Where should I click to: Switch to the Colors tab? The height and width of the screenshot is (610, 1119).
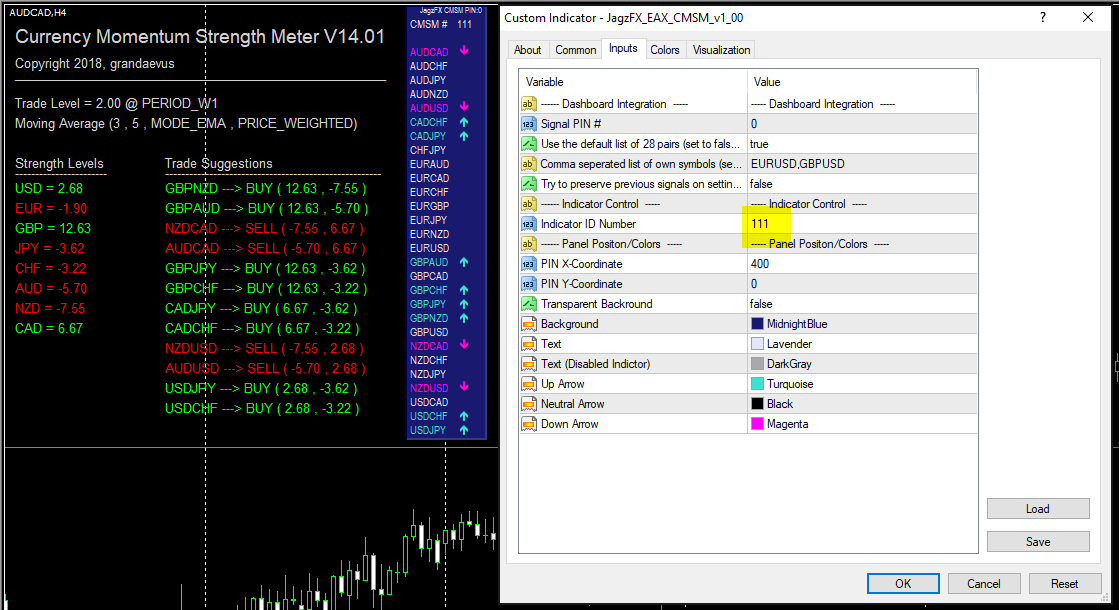[x=665, y=49]
